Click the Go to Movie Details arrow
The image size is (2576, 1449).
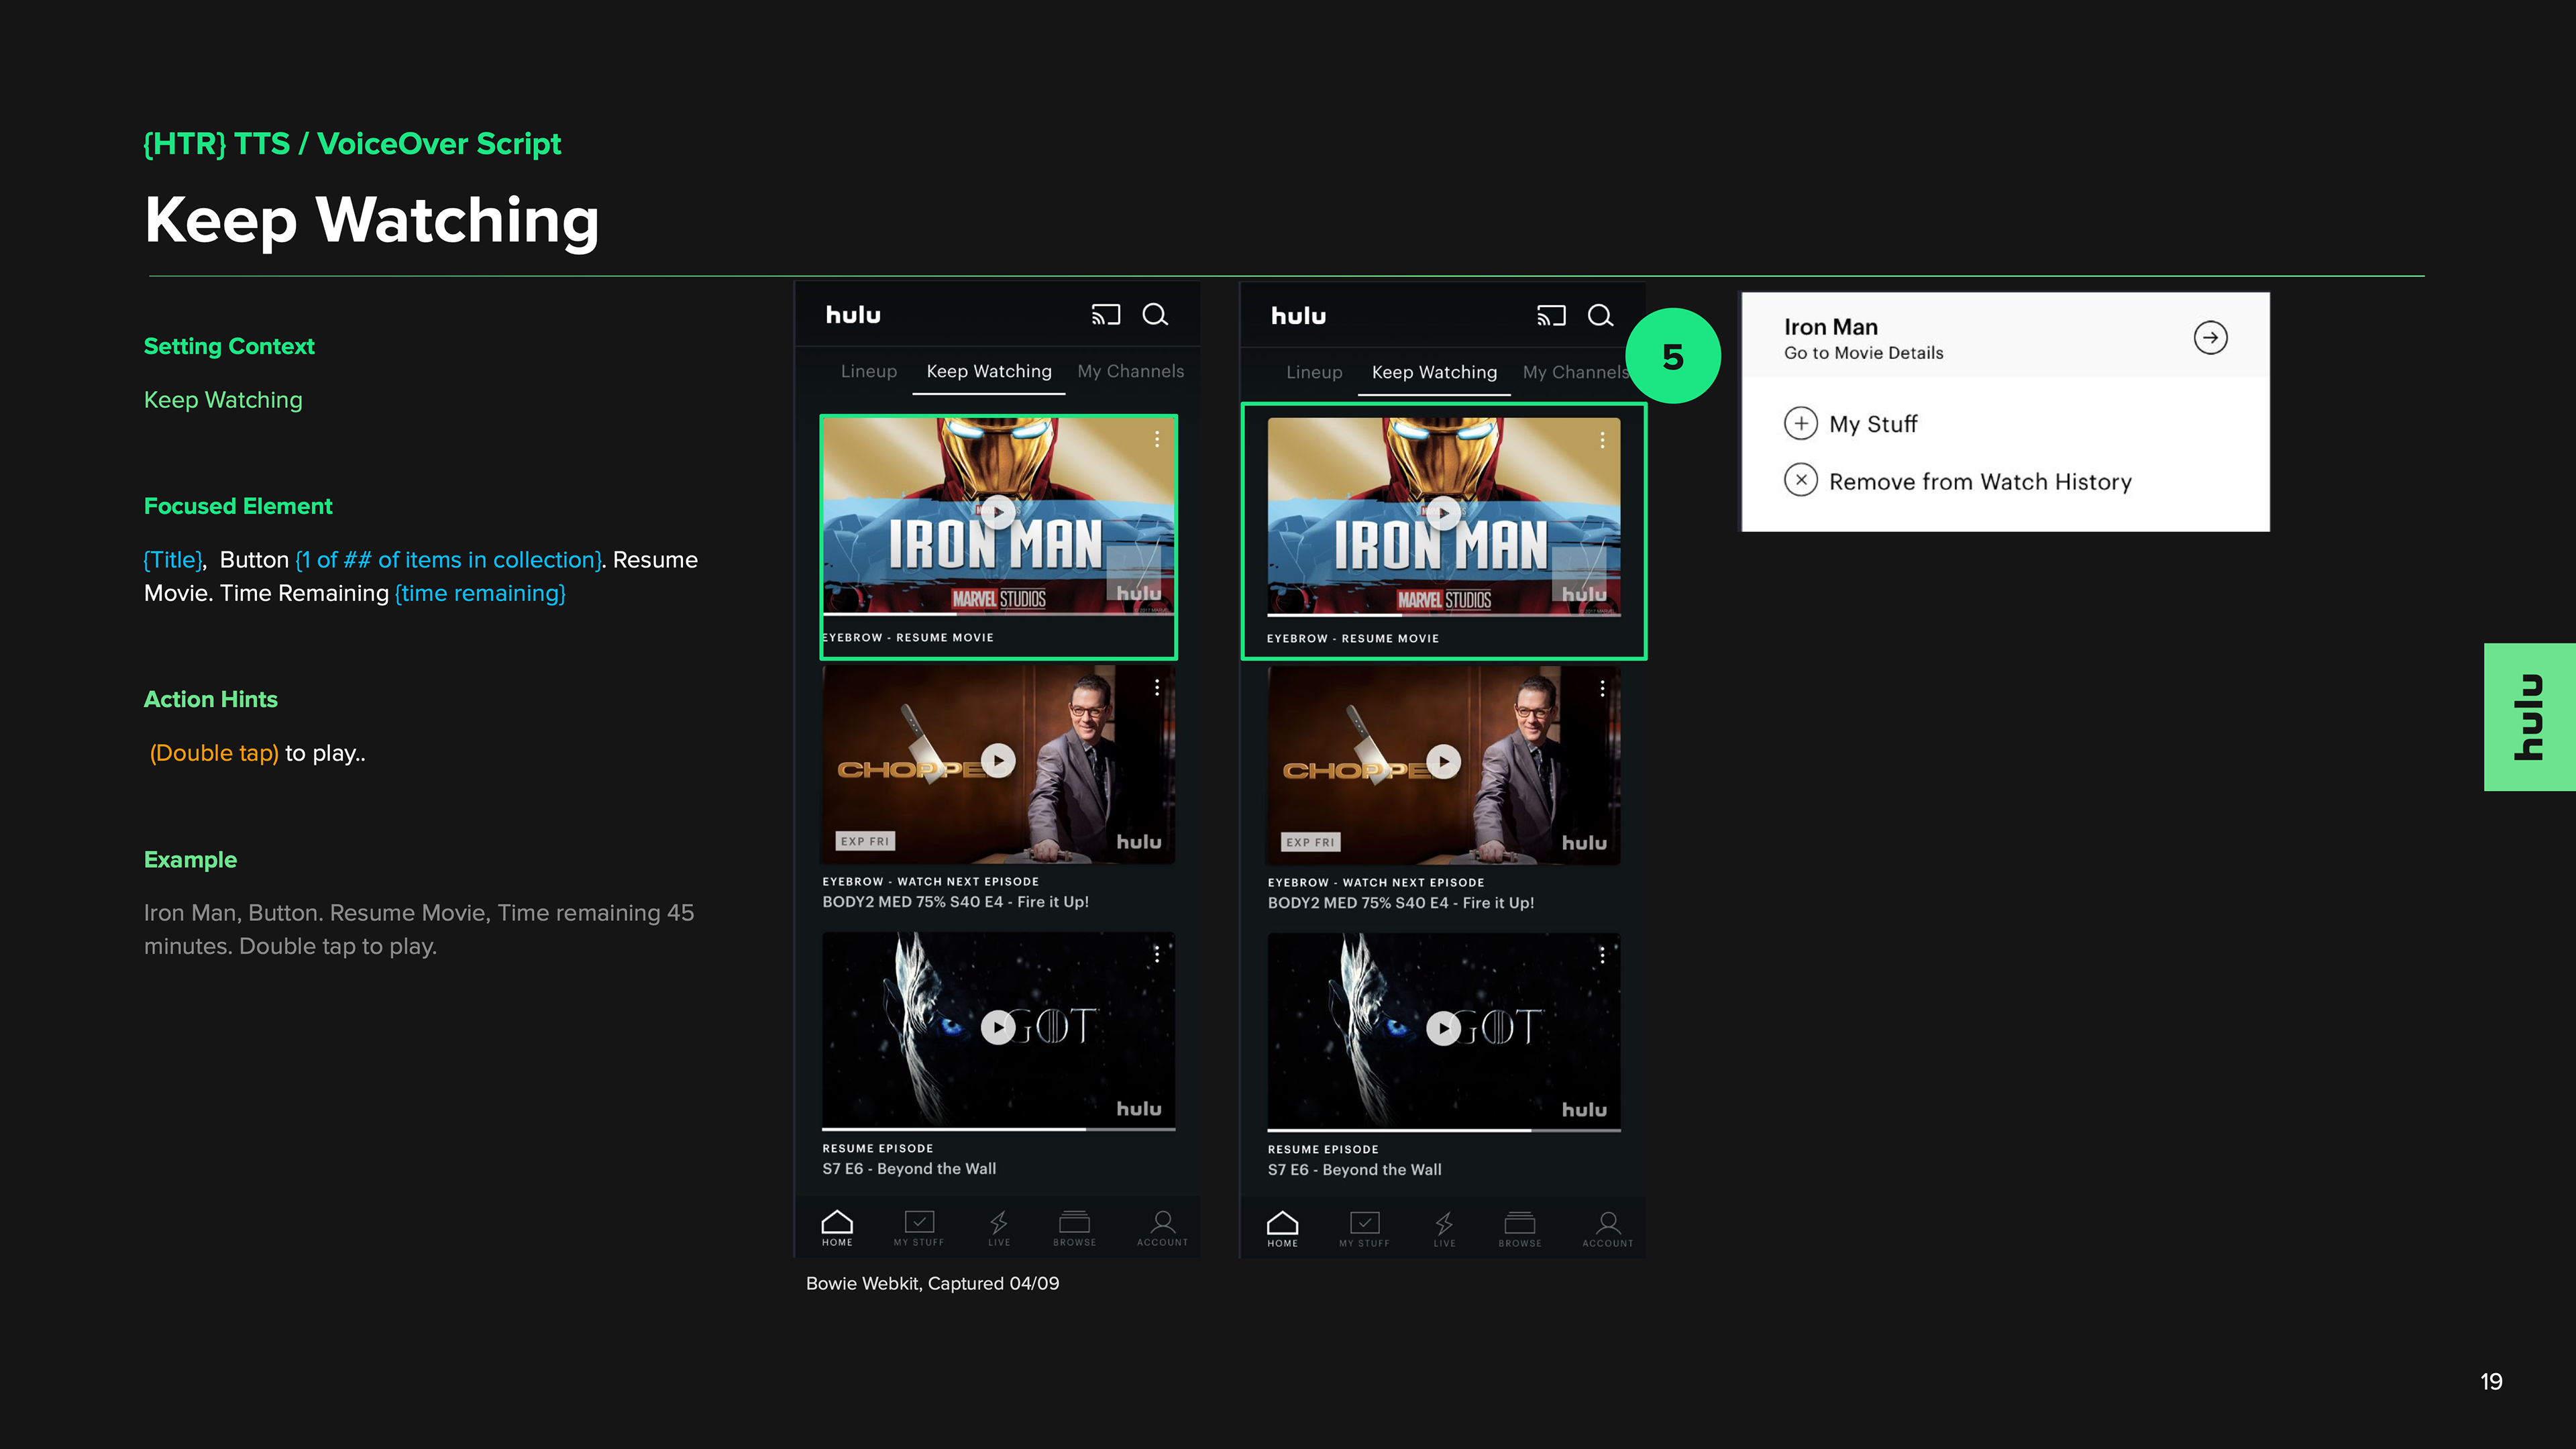click(x=2210, y=338)
